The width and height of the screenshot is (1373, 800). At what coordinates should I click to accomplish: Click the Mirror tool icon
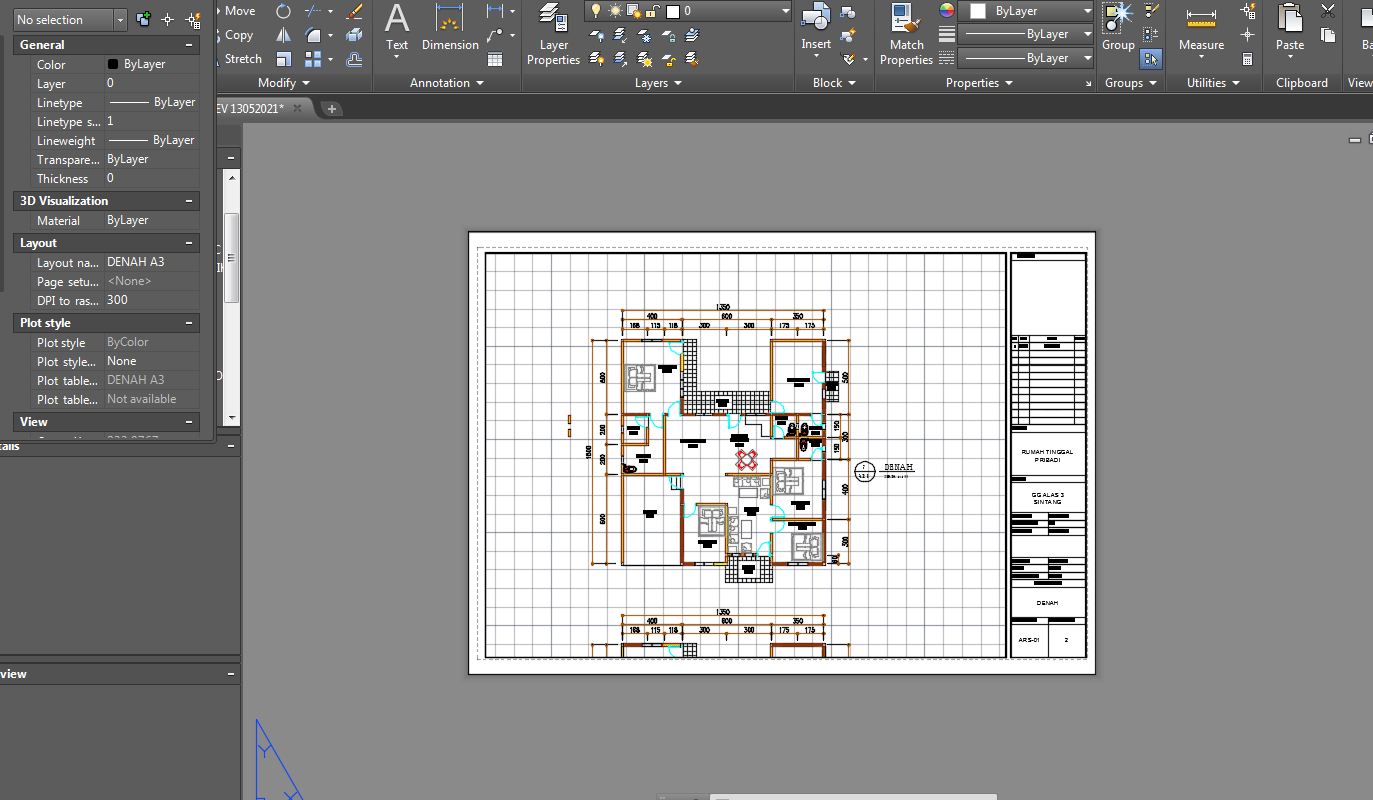(284, 35)
